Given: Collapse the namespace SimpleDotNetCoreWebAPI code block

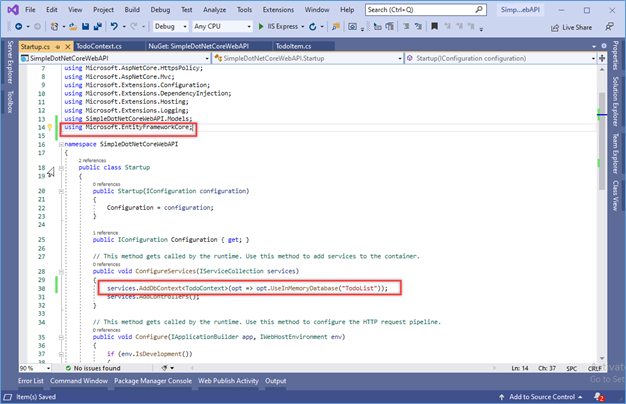Looking at the screenshot, I should [61, 144].
